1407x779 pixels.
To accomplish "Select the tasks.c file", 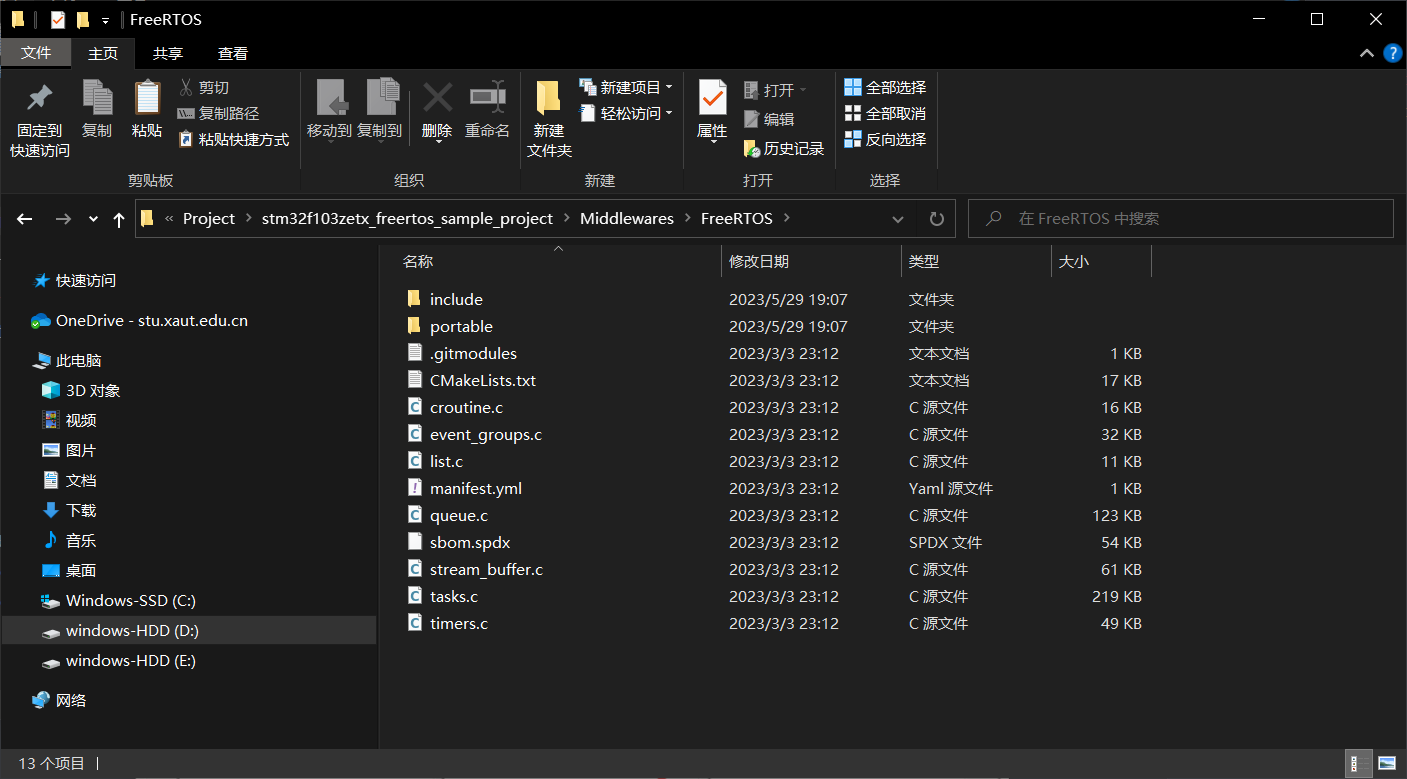I will point(453,597).
